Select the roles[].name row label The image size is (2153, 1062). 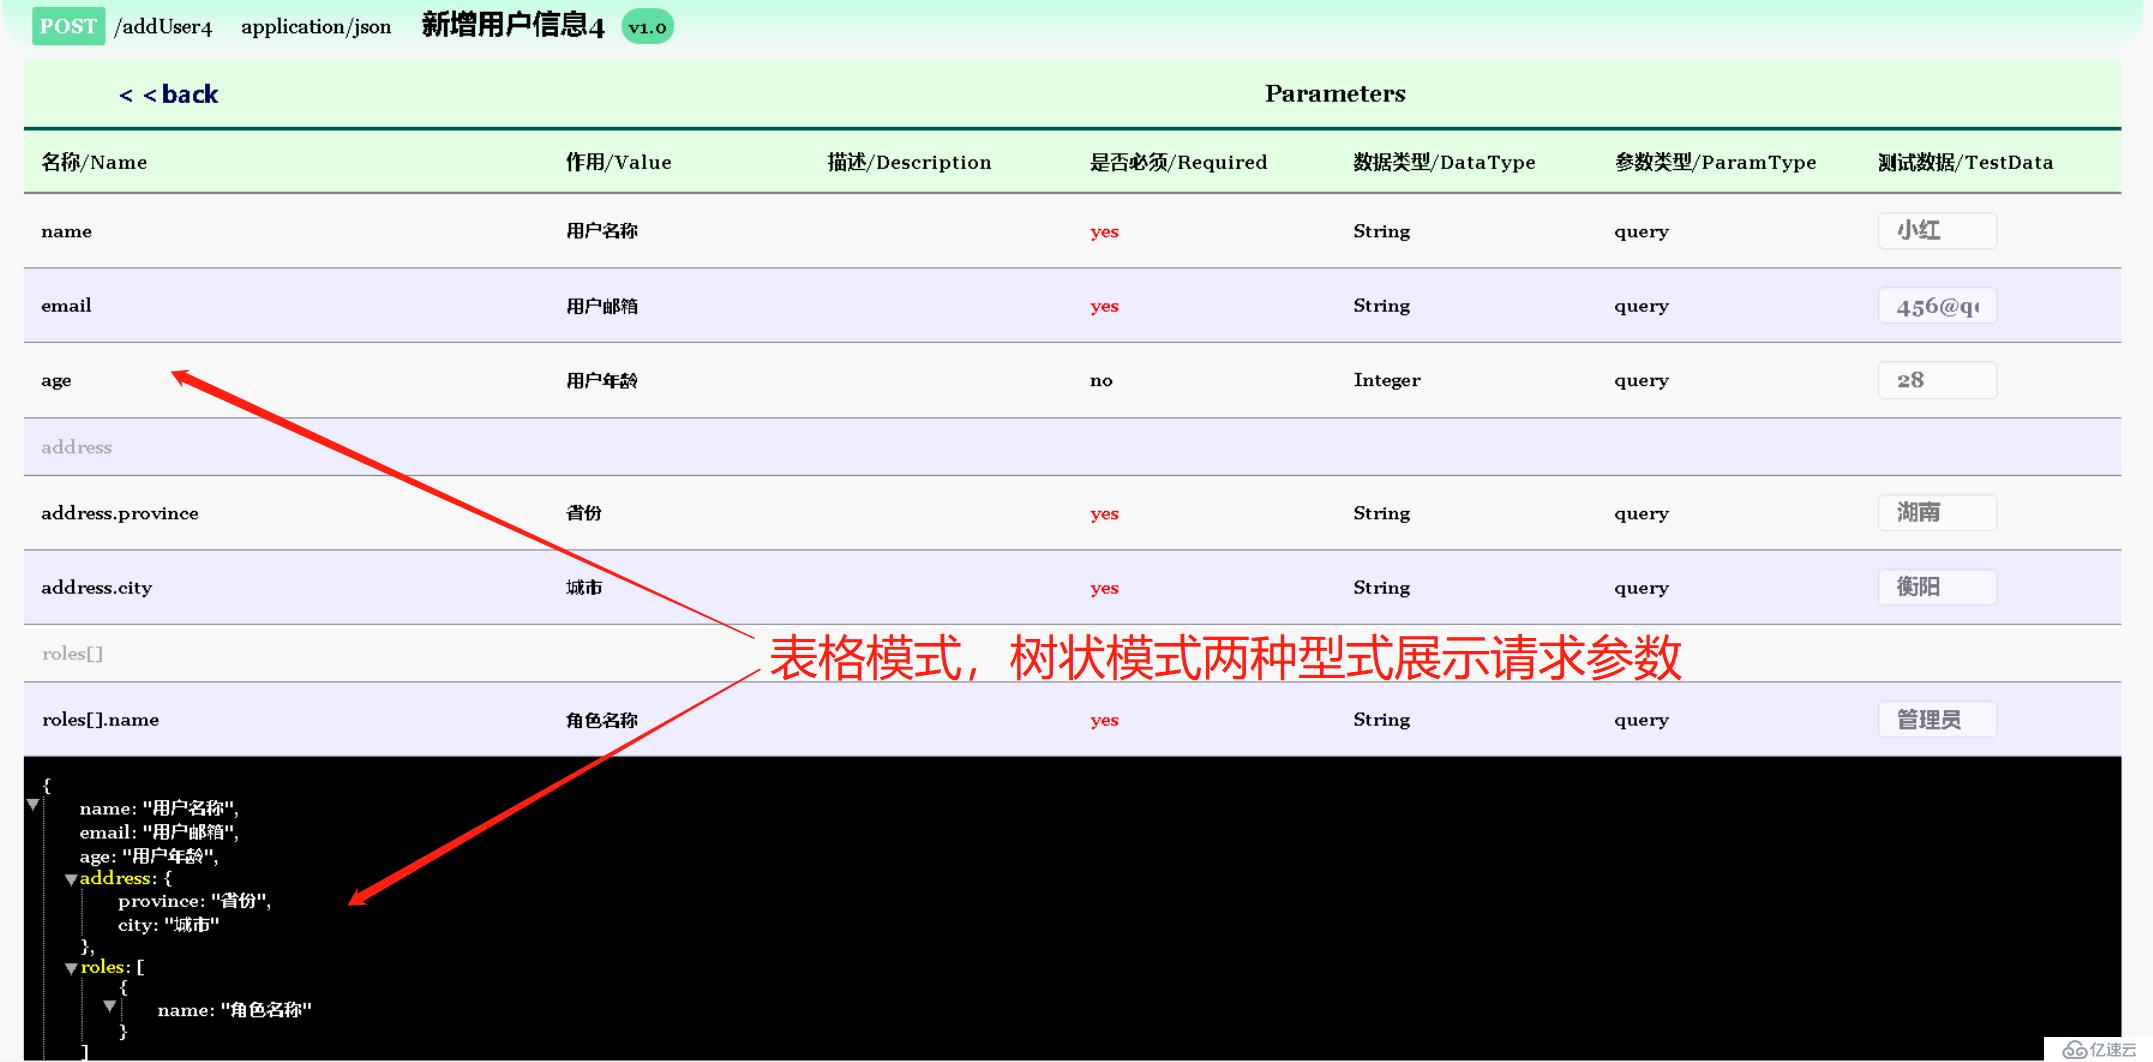(x=100, y=720)
